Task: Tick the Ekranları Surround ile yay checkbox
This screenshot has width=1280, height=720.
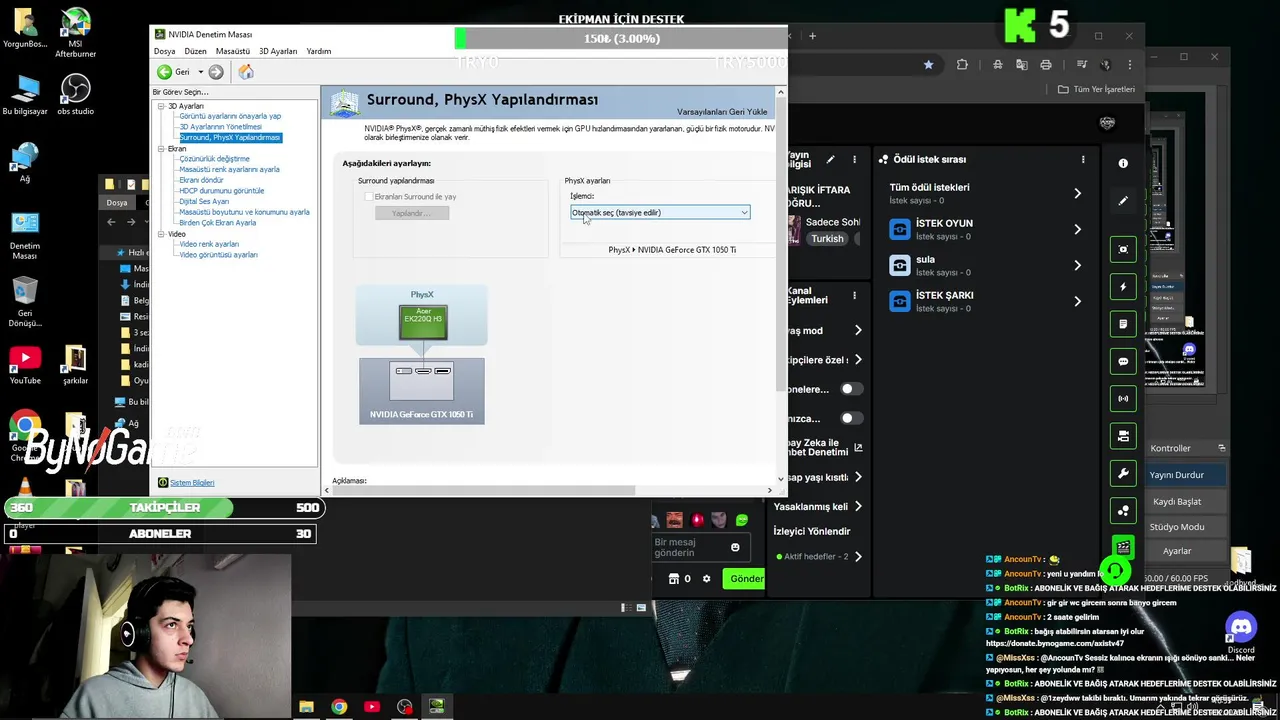Action: (x=369, y=197)
